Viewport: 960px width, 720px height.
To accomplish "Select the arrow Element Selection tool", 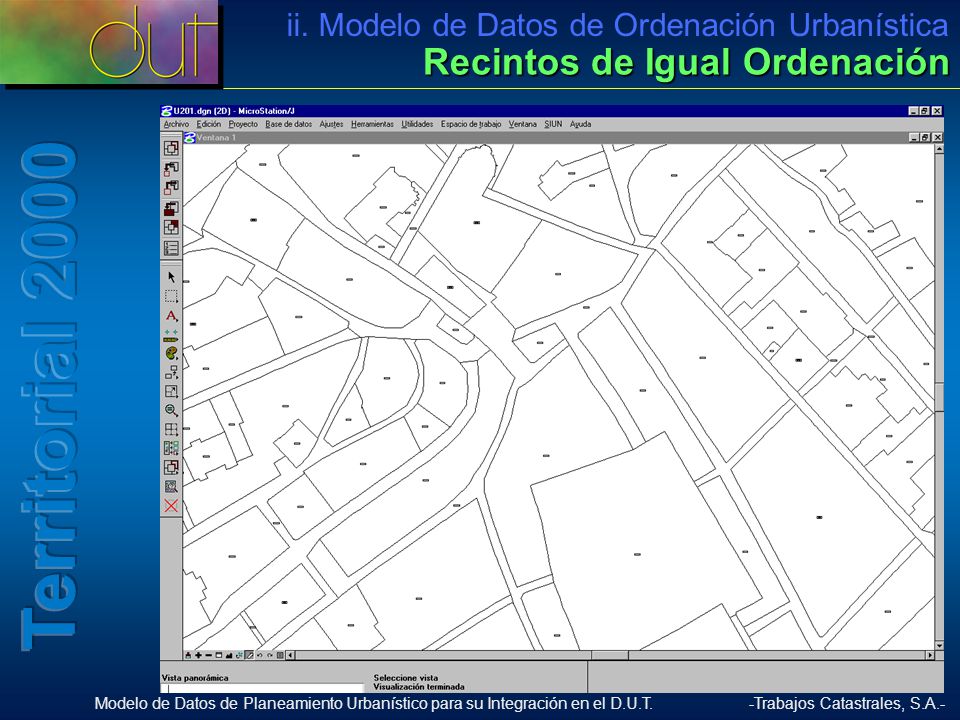I will pyautogui.click(x=171, y=277).
